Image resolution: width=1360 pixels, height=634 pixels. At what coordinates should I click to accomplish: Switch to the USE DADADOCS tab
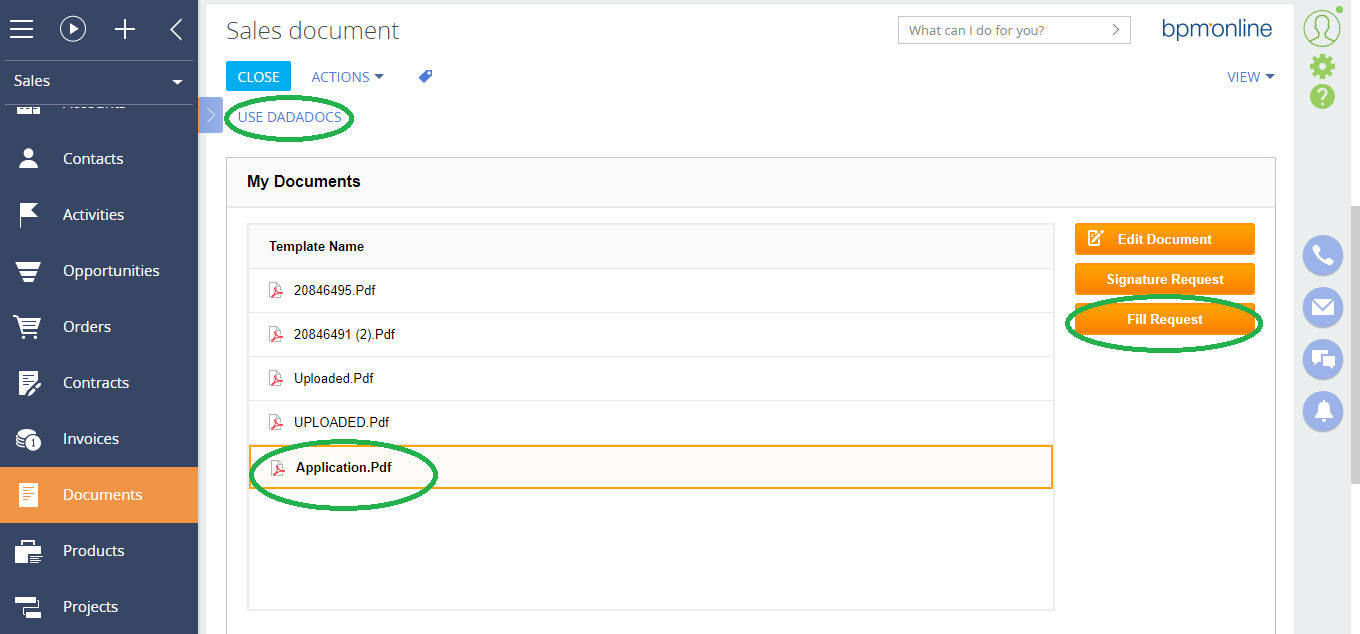289,117
